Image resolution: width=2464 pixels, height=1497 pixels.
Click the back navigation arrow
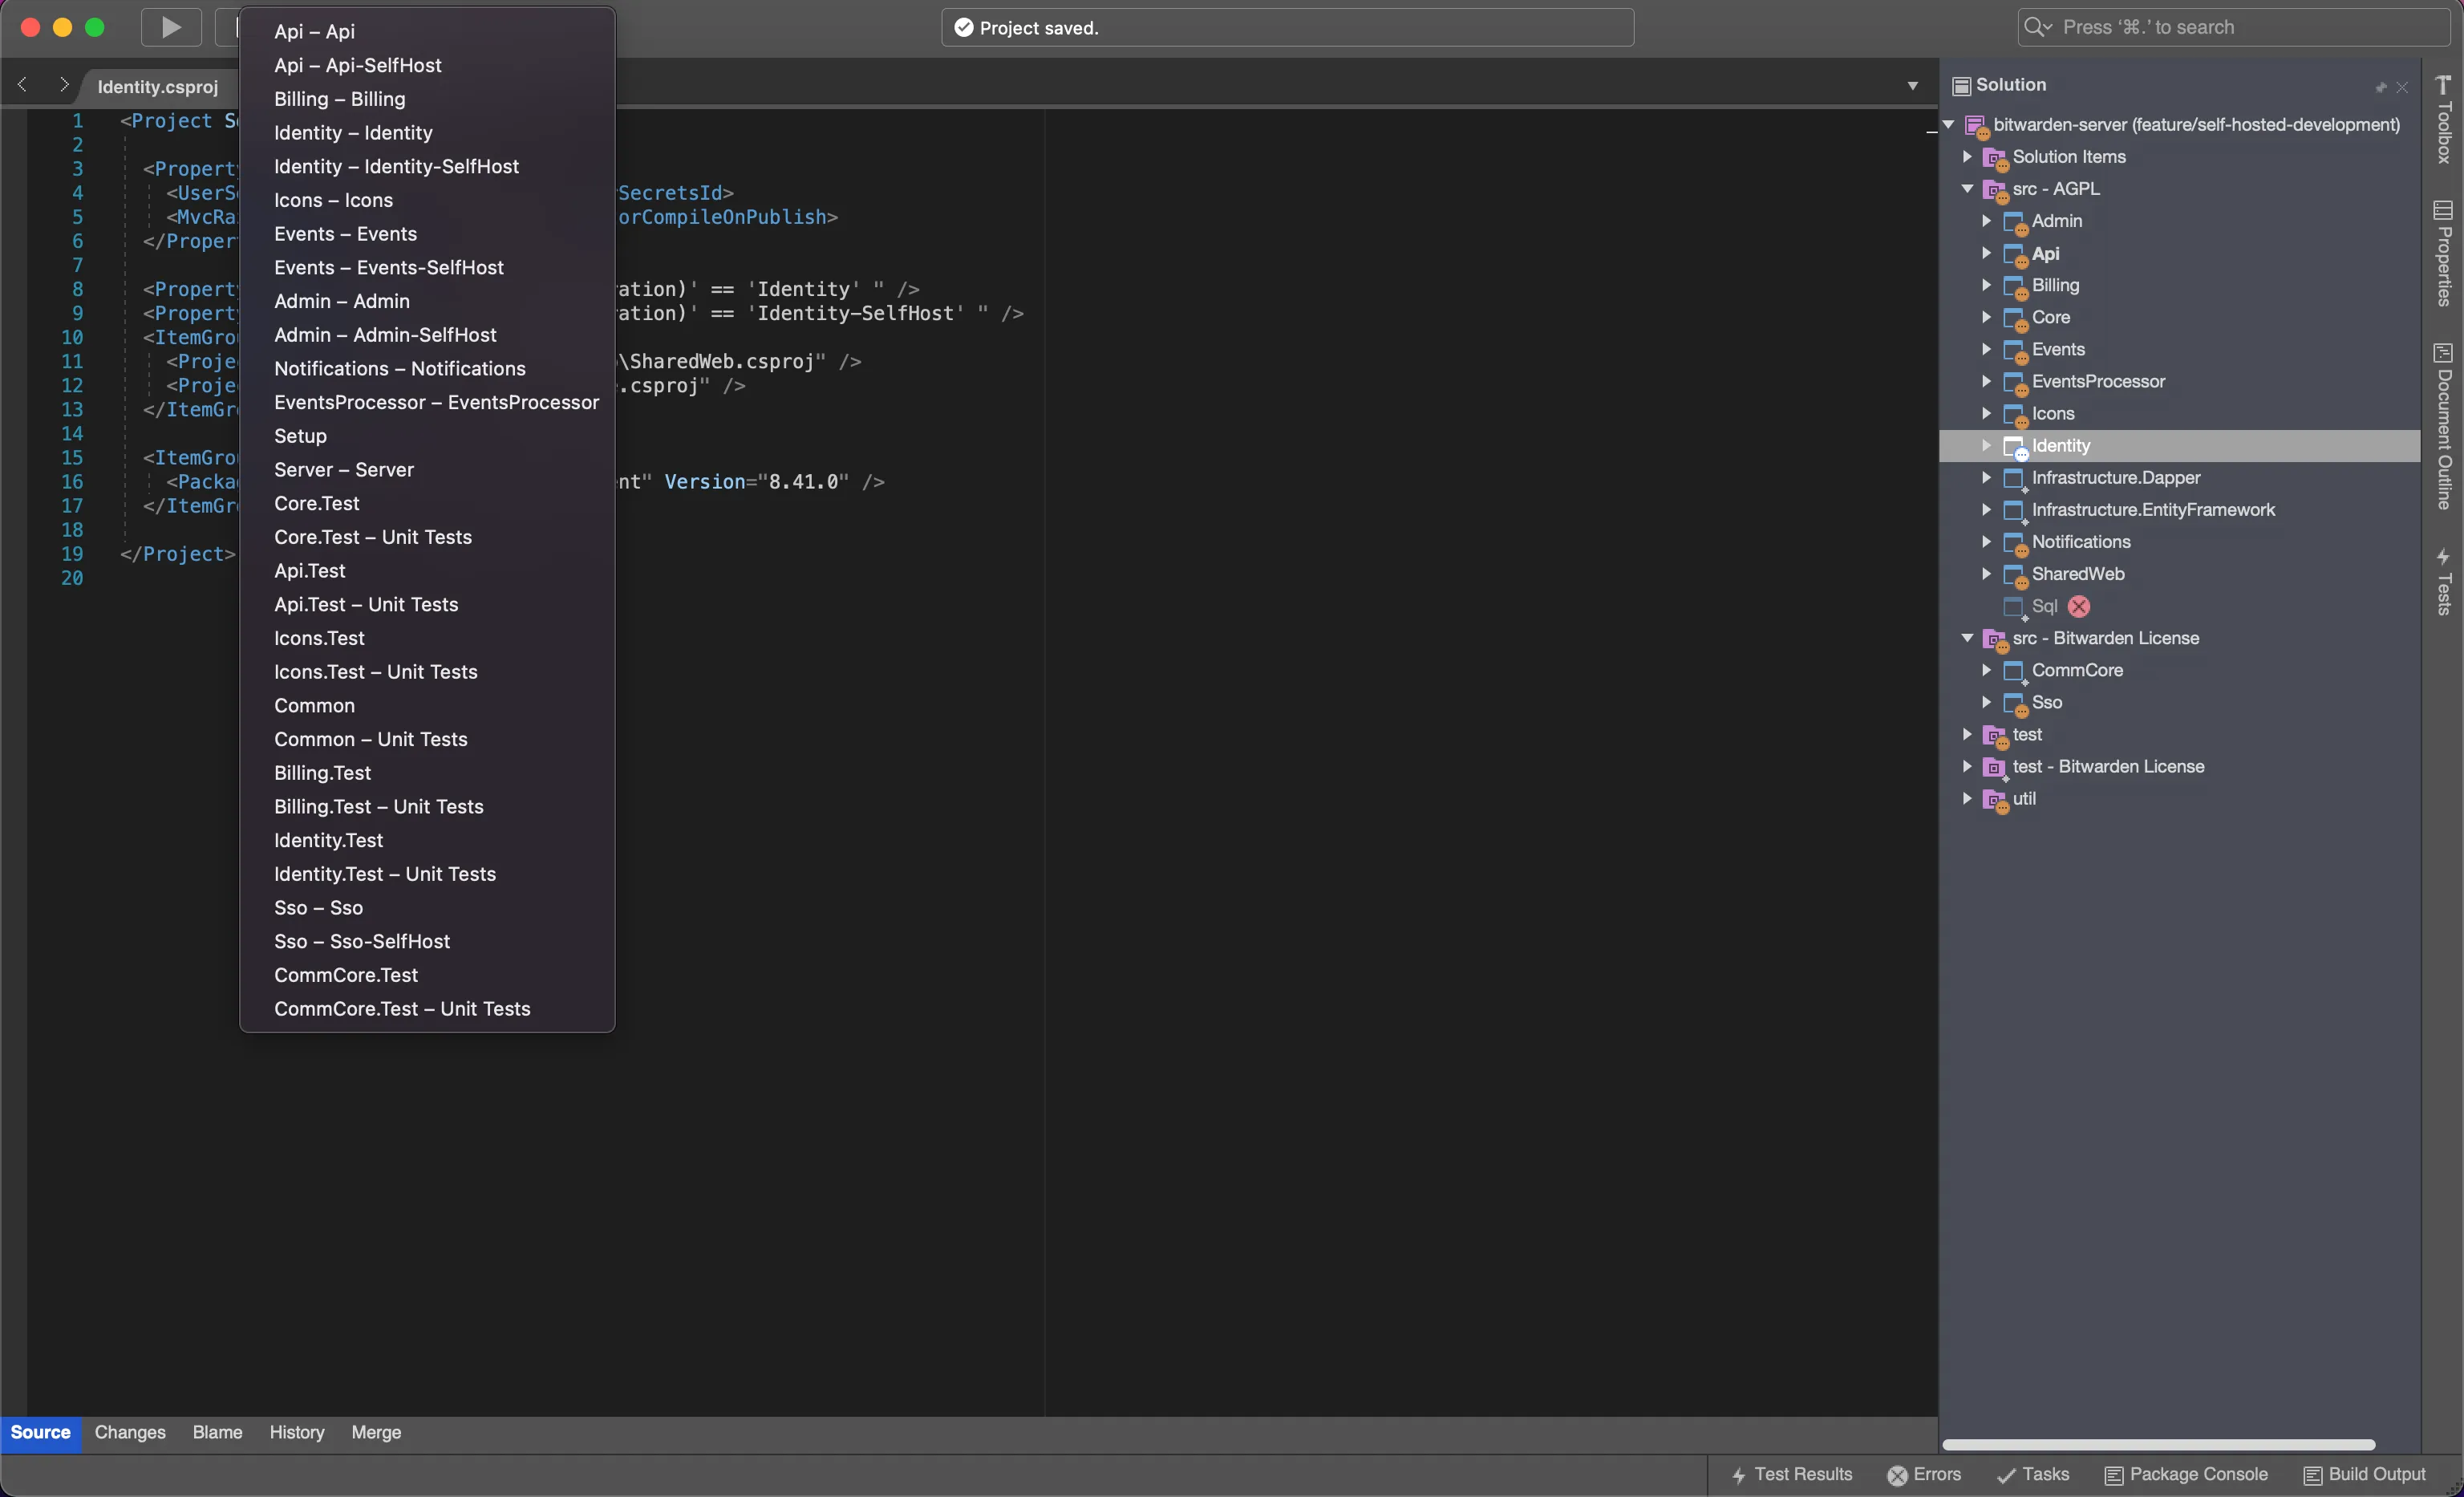(x=21, y=85)
